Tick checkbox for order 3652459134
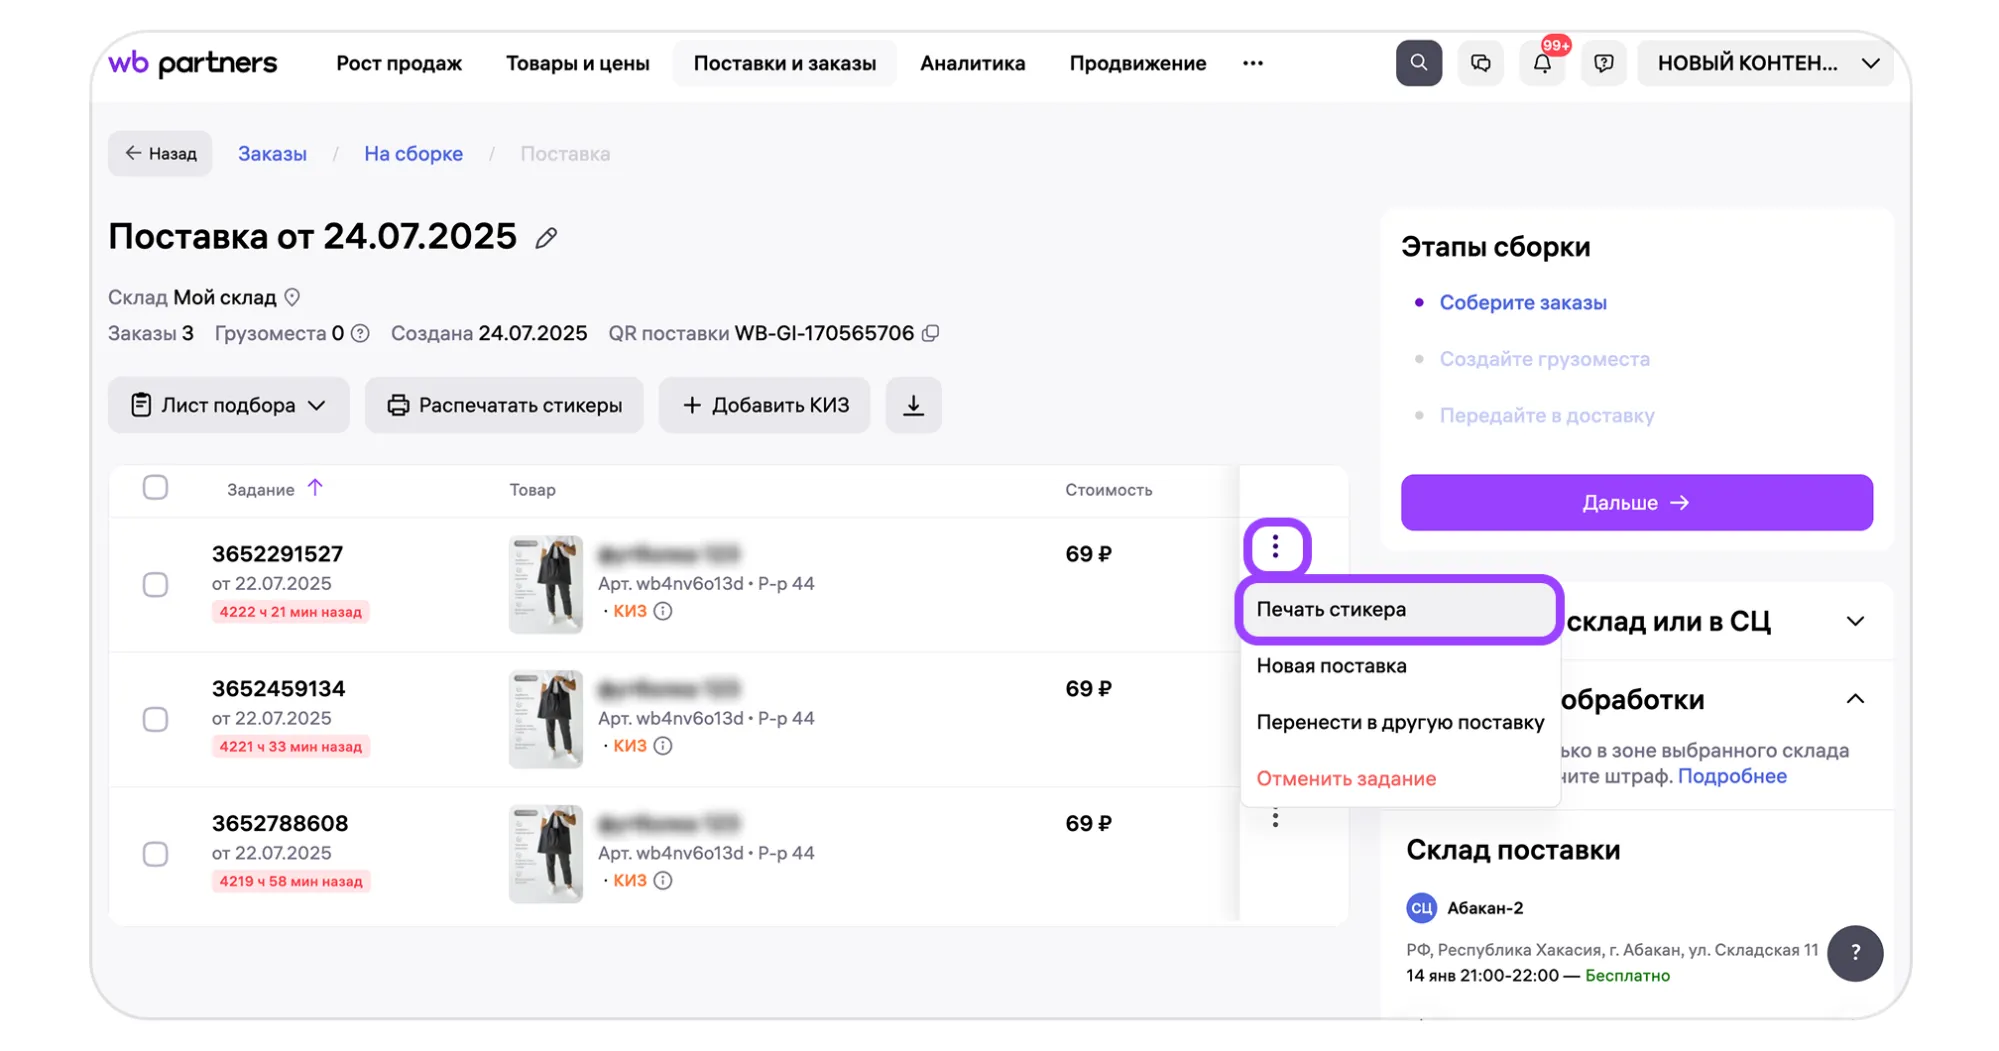 tap(155, 719)
